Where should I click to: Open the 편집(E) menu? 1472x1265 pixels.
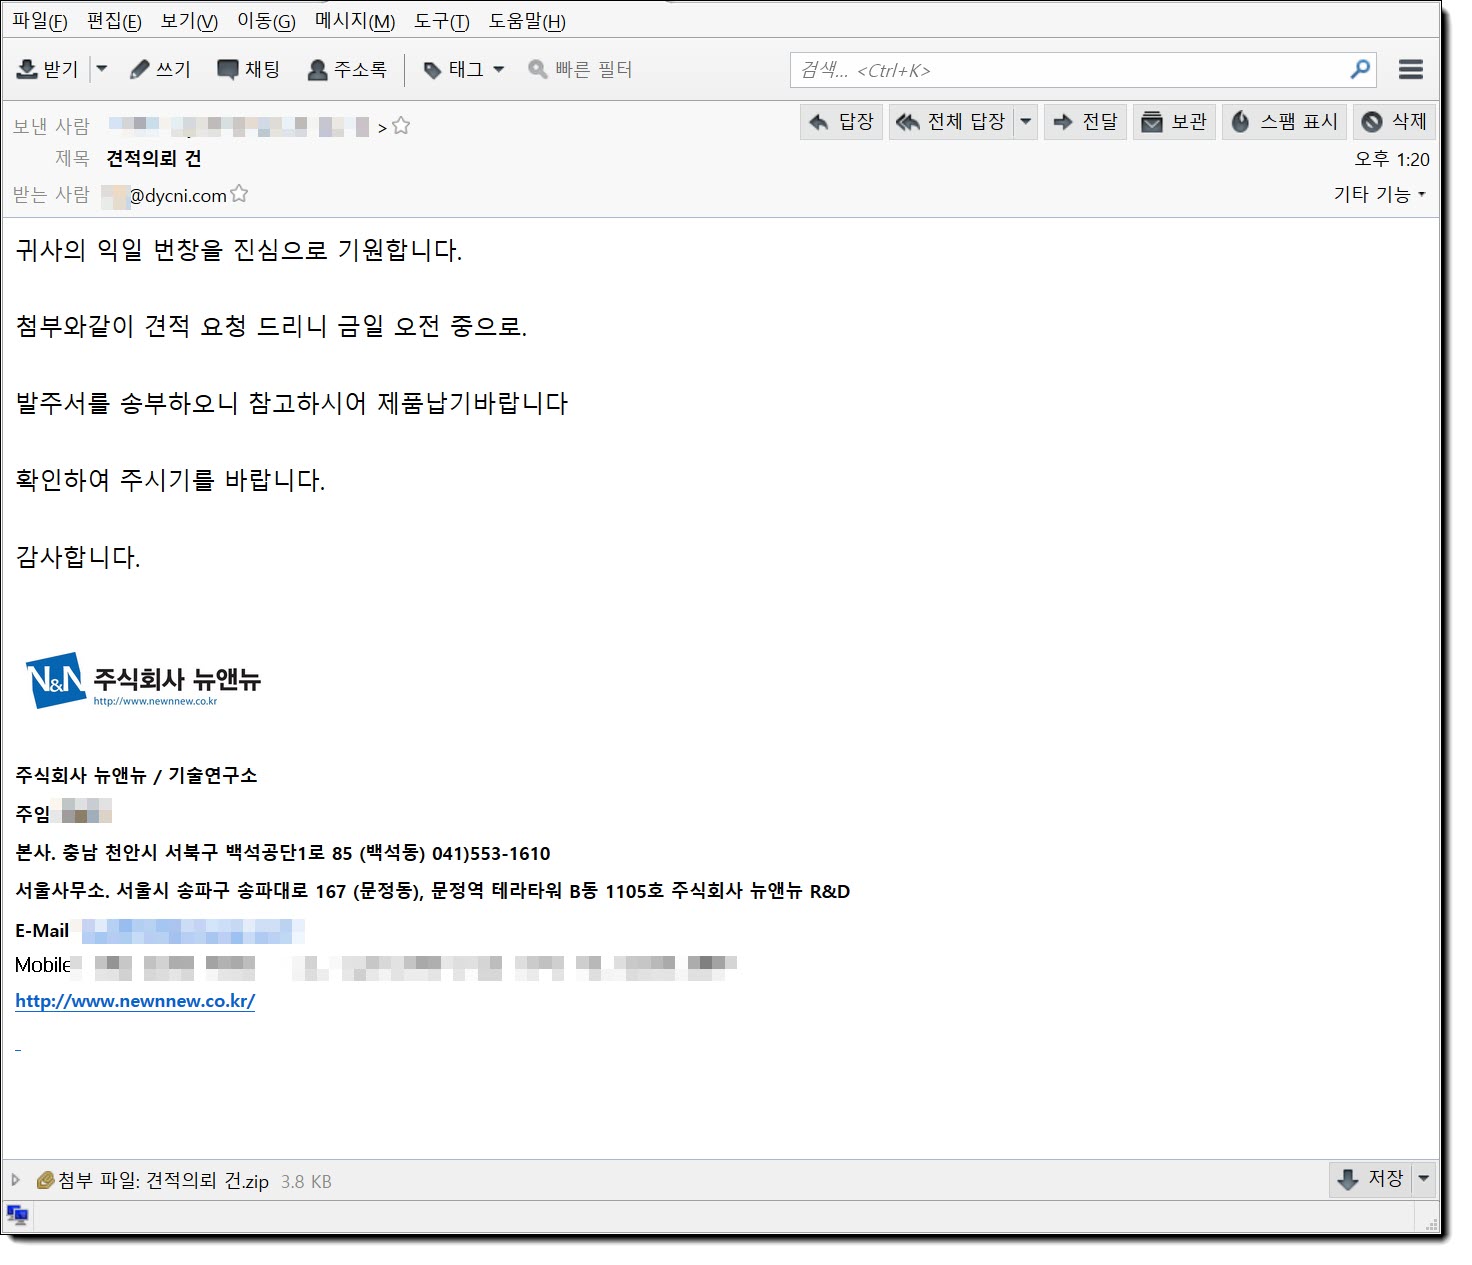(114, 21)
